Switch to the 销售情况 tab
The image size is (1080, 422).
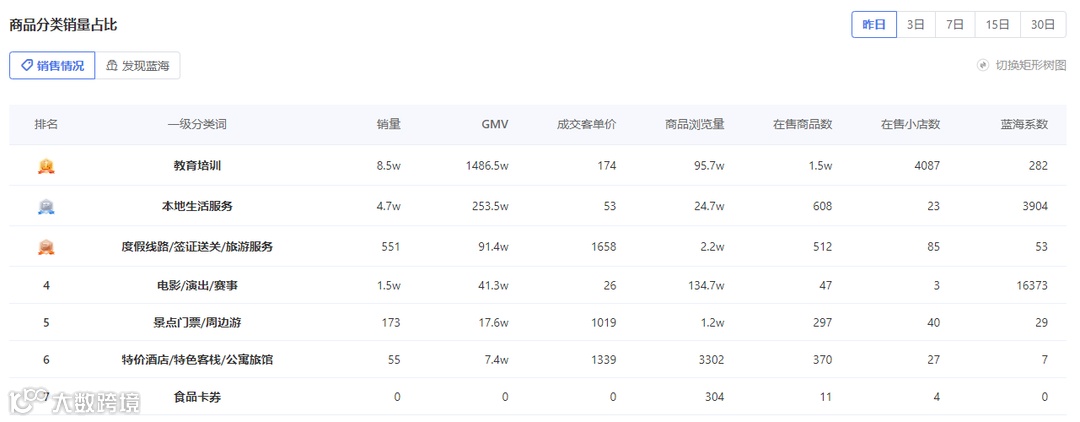coord(52,66)
